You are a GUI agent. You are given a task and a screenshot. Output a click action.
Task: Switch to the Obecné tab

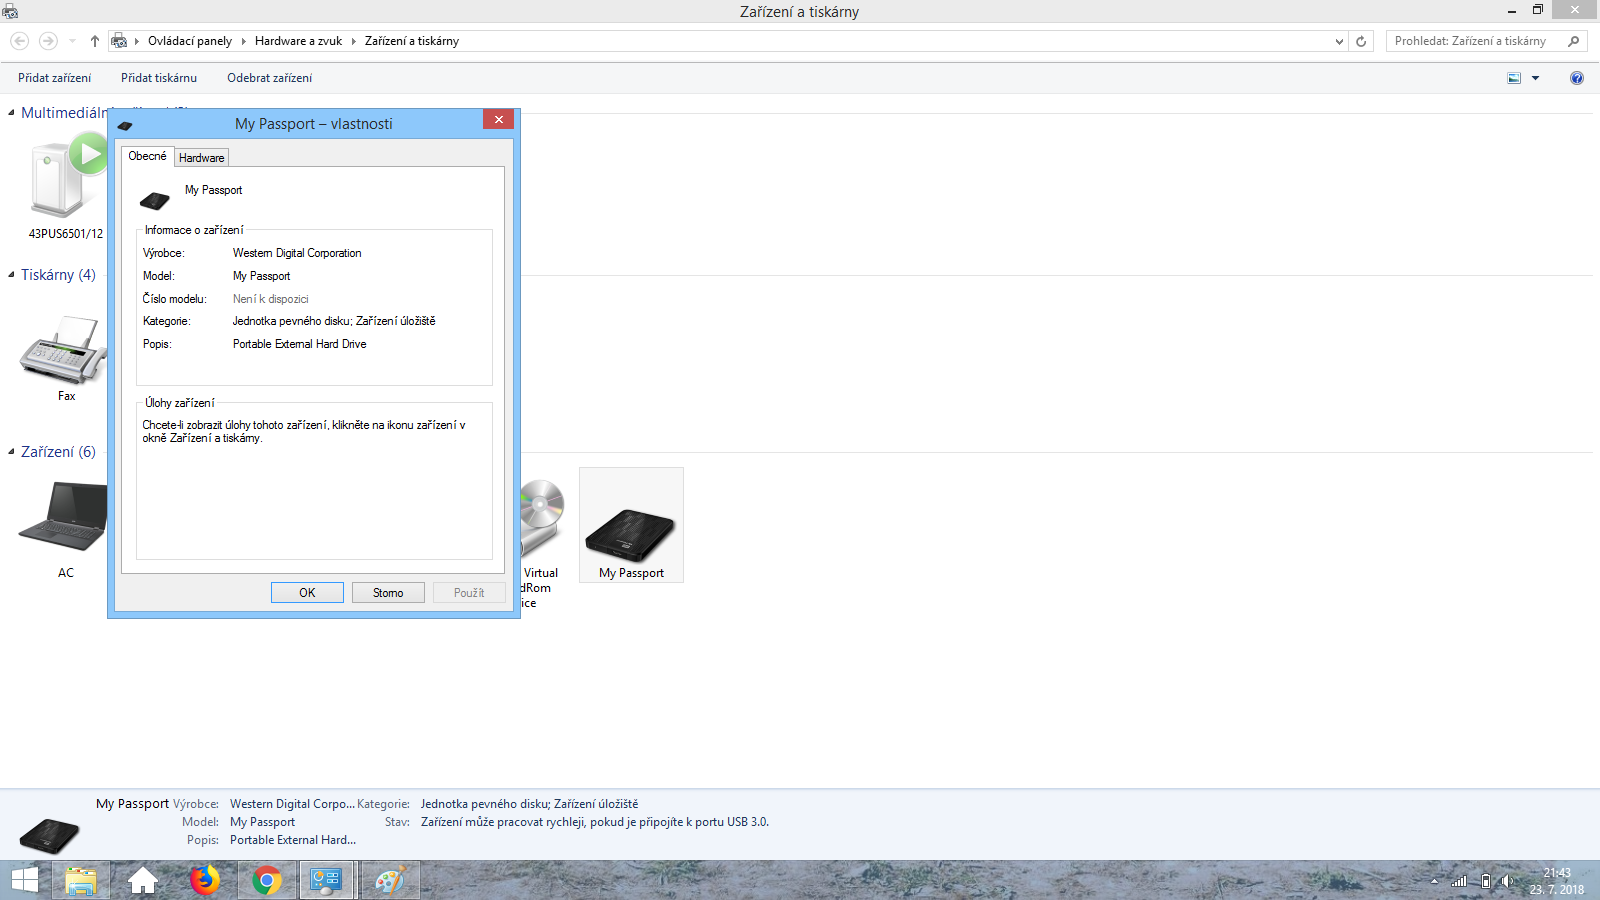point(147,156)
